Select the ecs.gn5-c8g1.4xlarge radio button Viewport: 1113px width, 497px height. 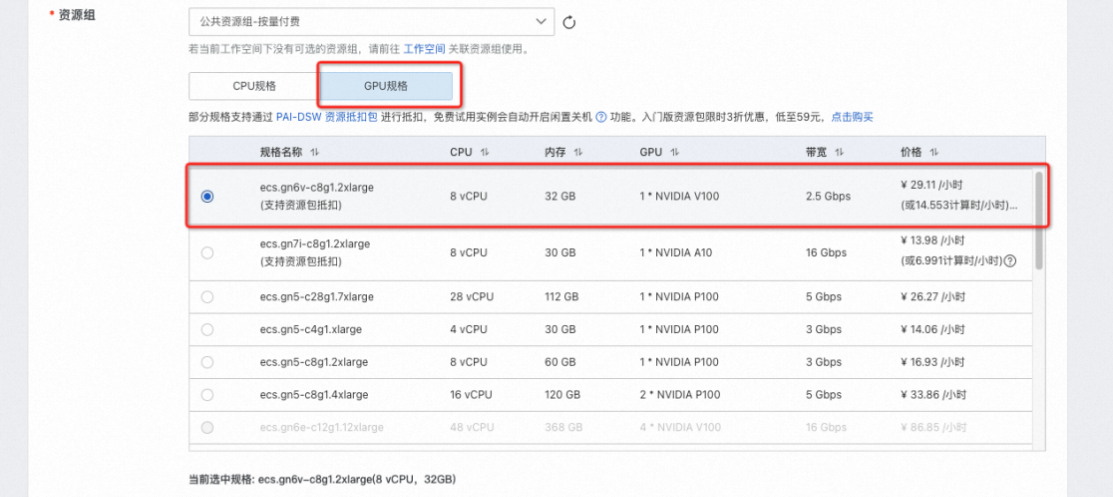click(207, 395)
